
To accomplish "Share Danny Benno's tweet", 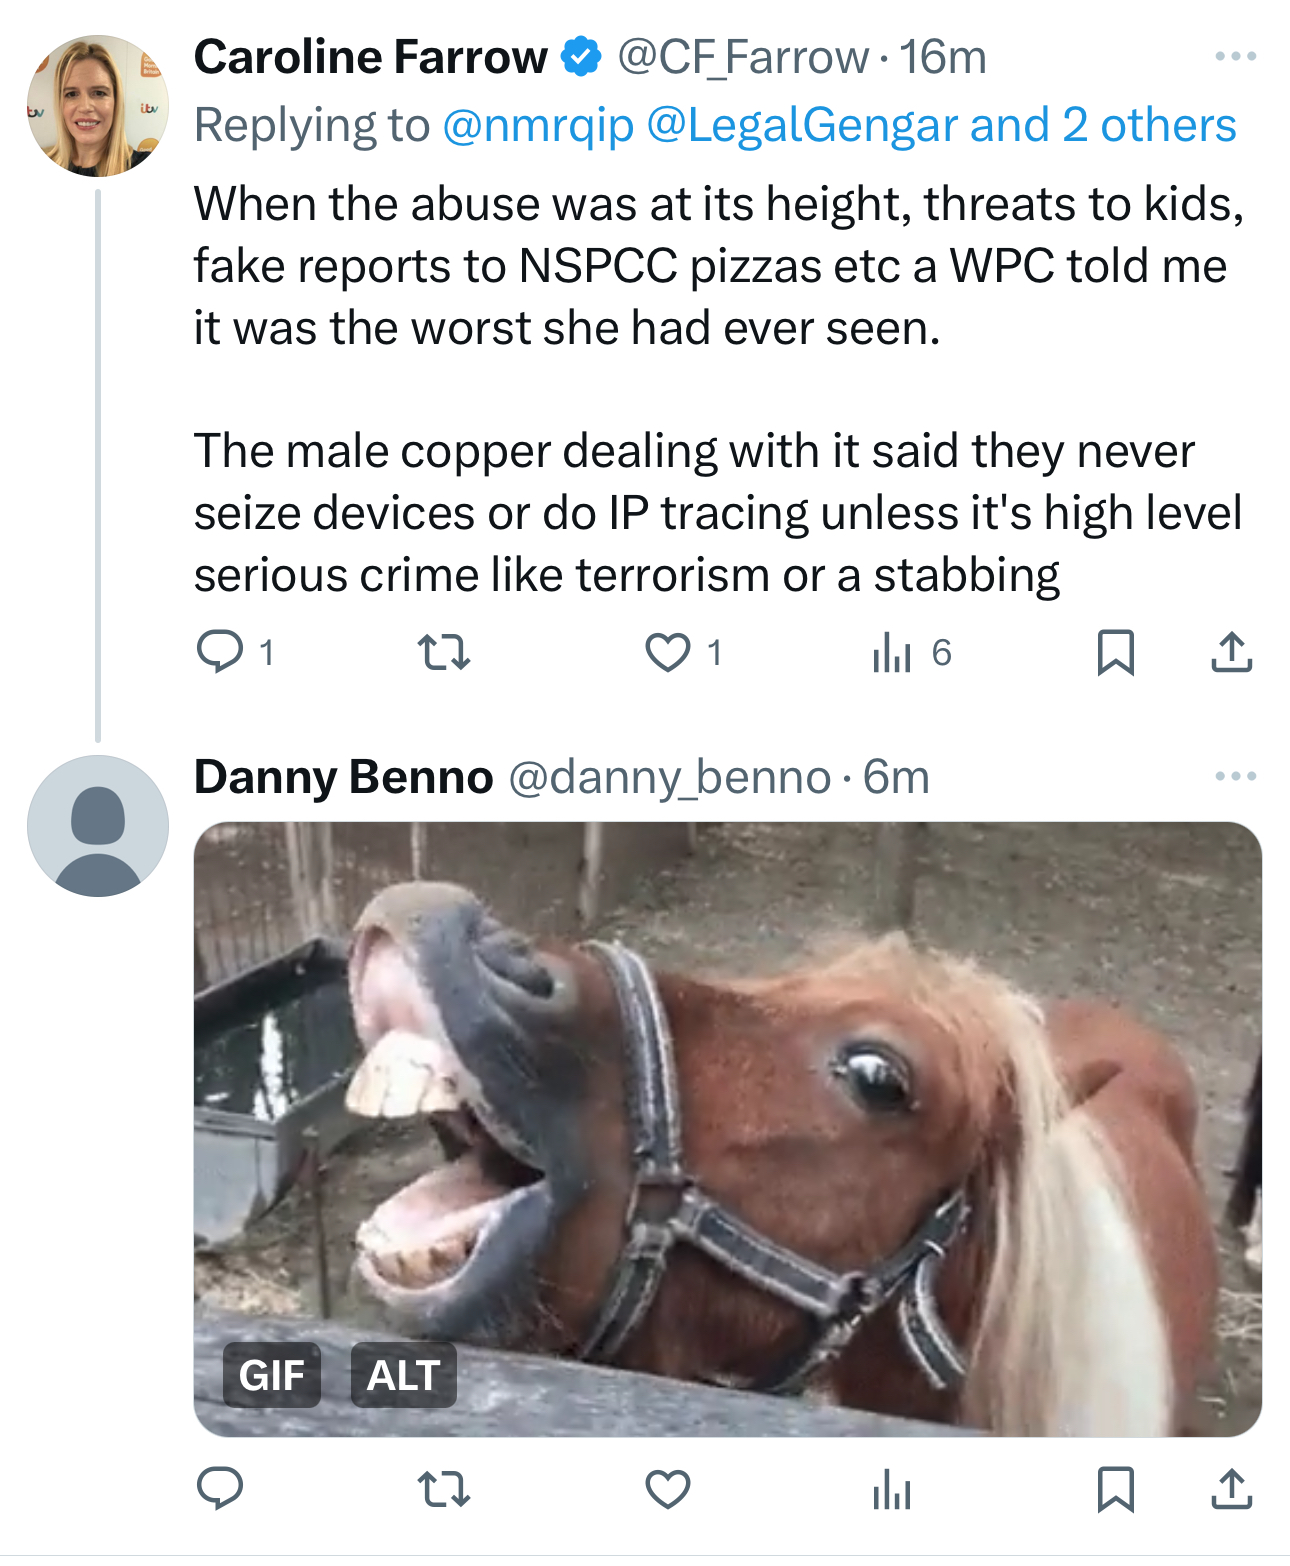I will pos(1231,1488).
